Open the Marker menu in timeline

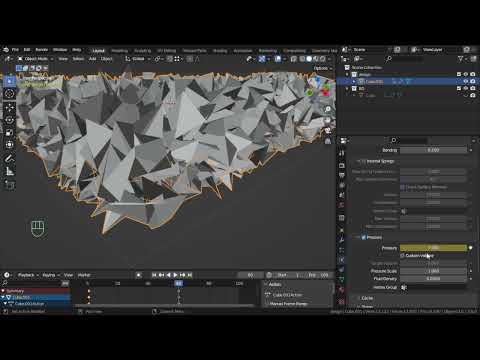84,275
